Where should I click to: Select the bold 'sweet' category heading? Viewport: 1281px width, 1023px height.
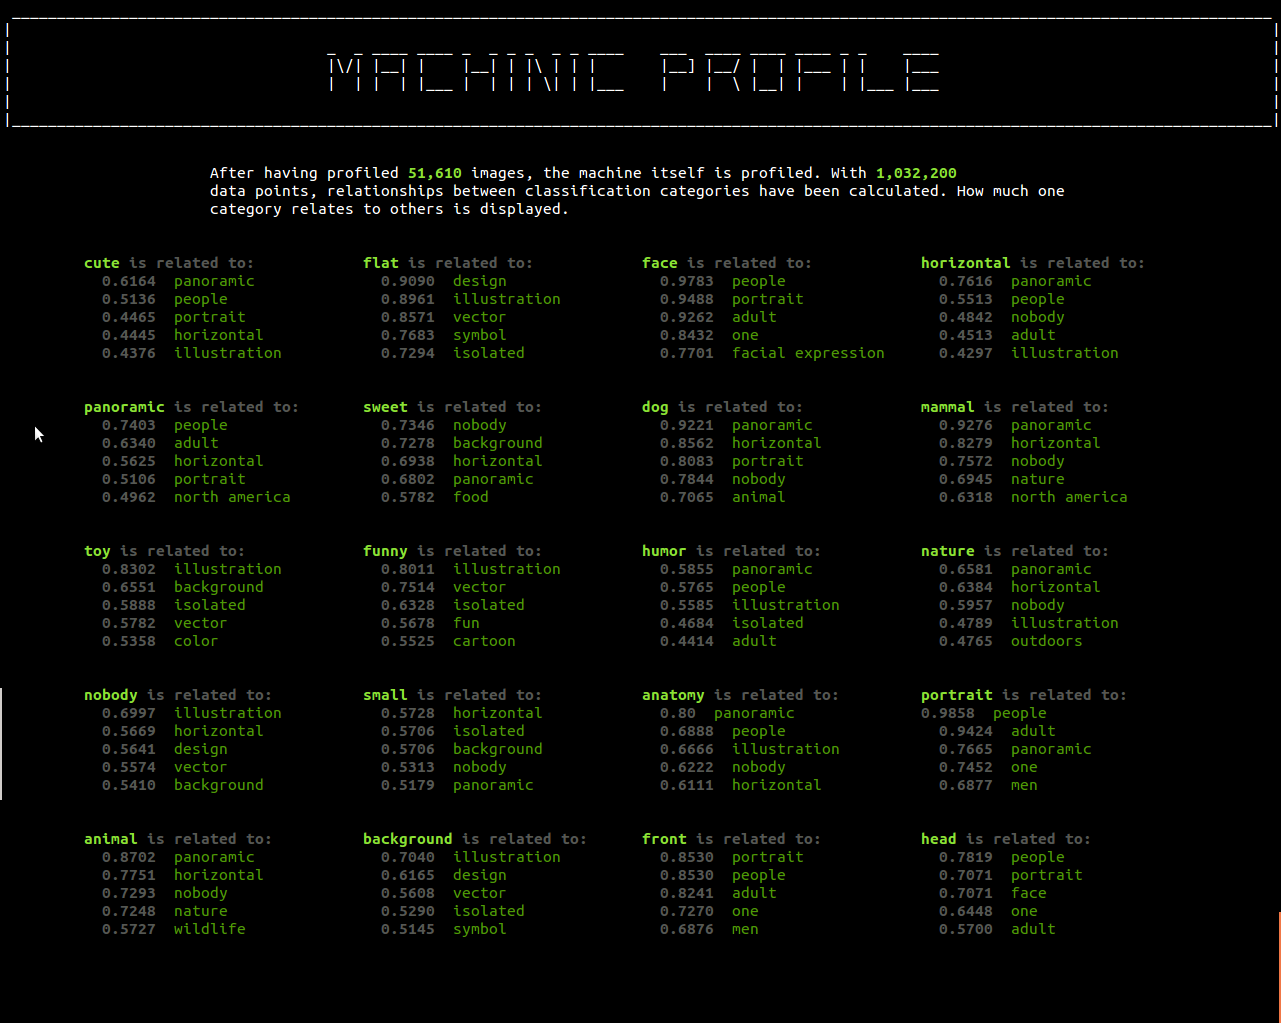coord(385,407)
